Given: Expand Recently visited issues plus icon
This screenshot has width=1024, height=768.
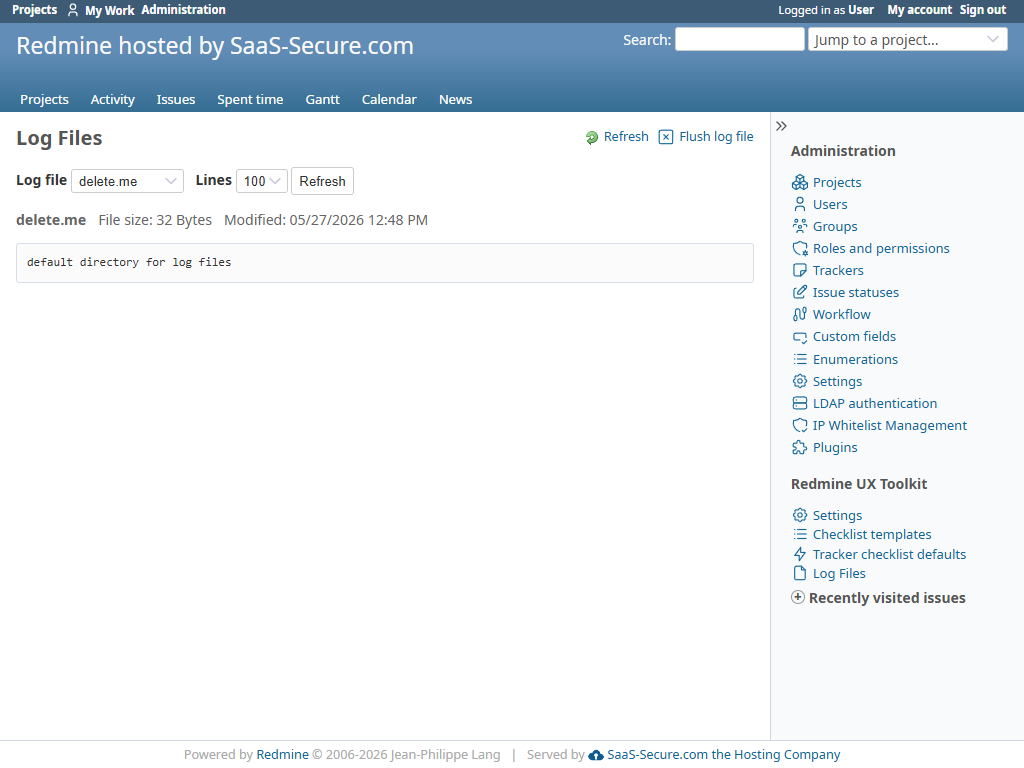Looking at the screenshot, I should click(797, 597).
